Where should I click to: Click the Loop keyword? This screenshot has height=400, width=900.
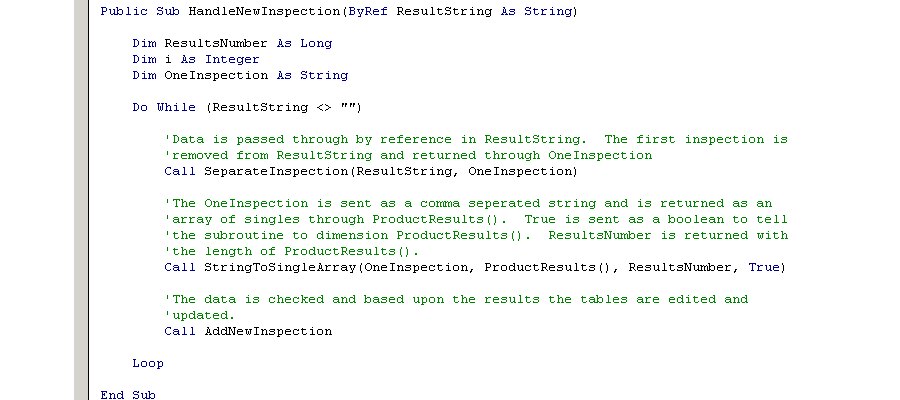pyautogui.click(x=148, y=364)
